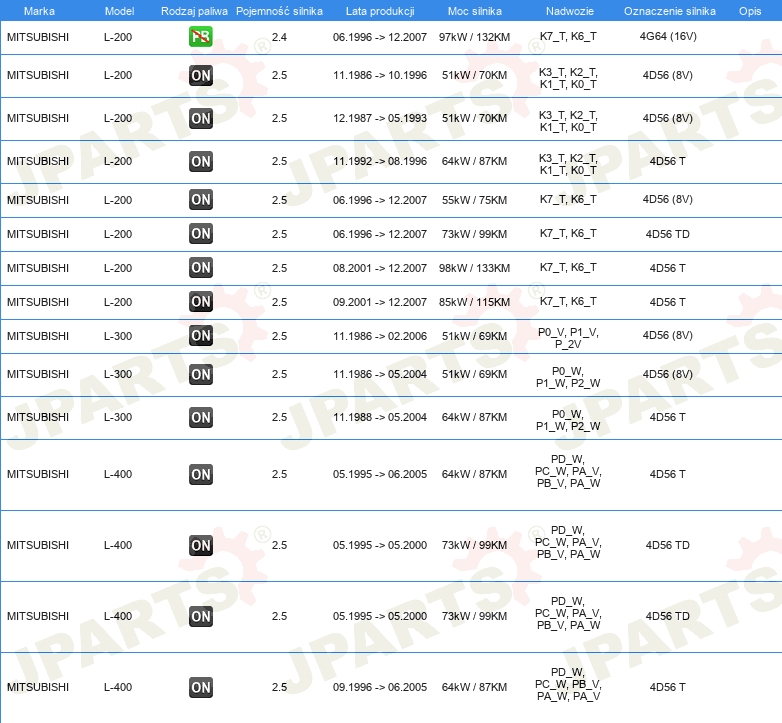The height and width of the screenshot is (723, 782).
Task: Click production dates 05.1995 -> 06.2005
Action: point(380,474)
